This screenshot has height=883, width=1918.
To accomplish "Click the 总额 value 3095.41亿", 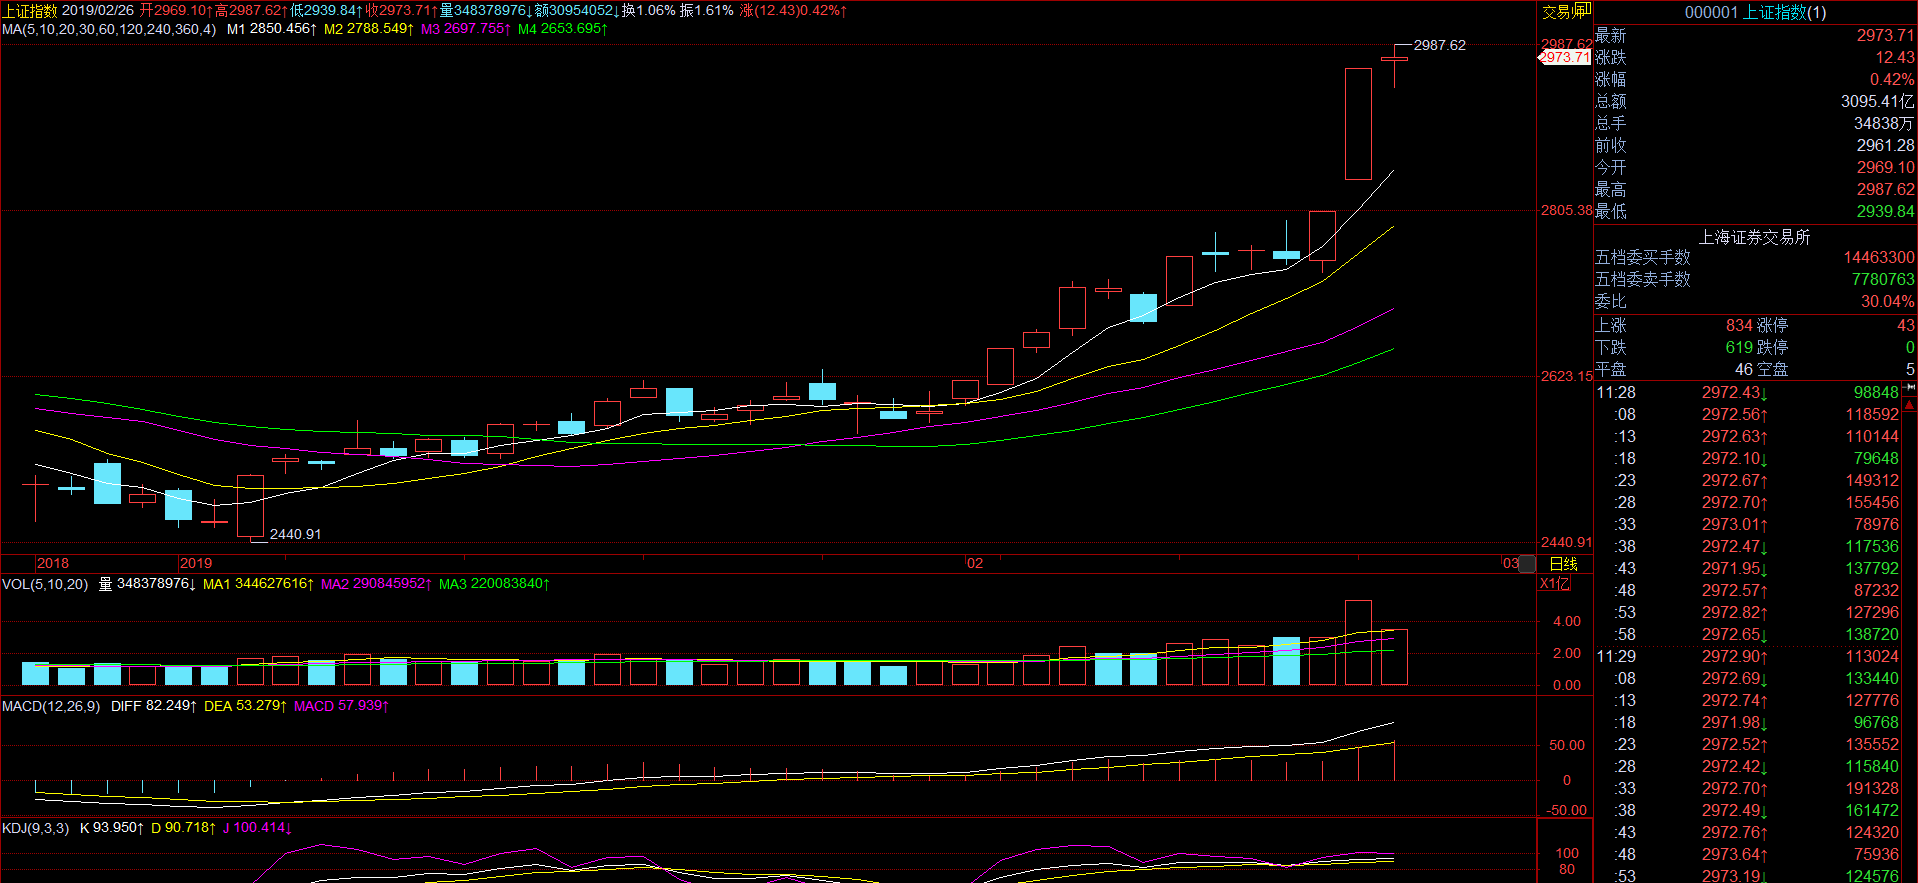I will click(1878, 101).
